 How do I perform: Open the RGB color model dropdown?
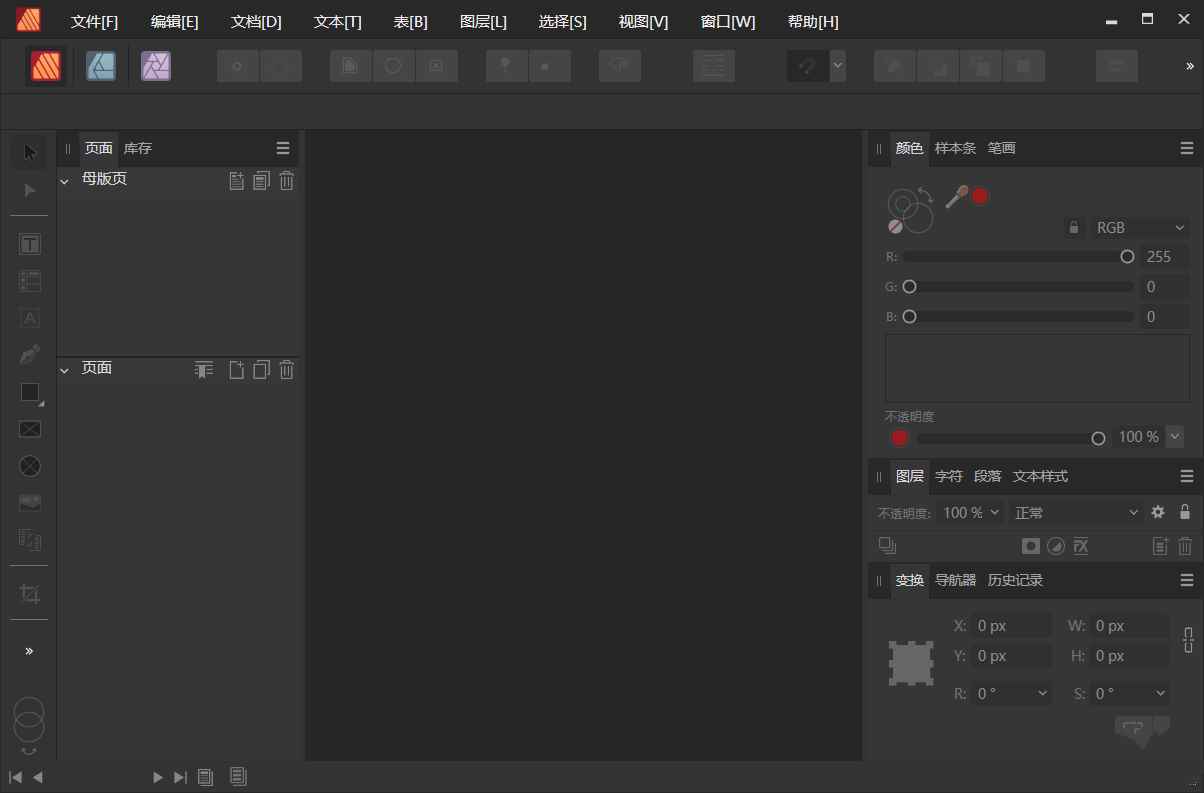point(1138,227)
